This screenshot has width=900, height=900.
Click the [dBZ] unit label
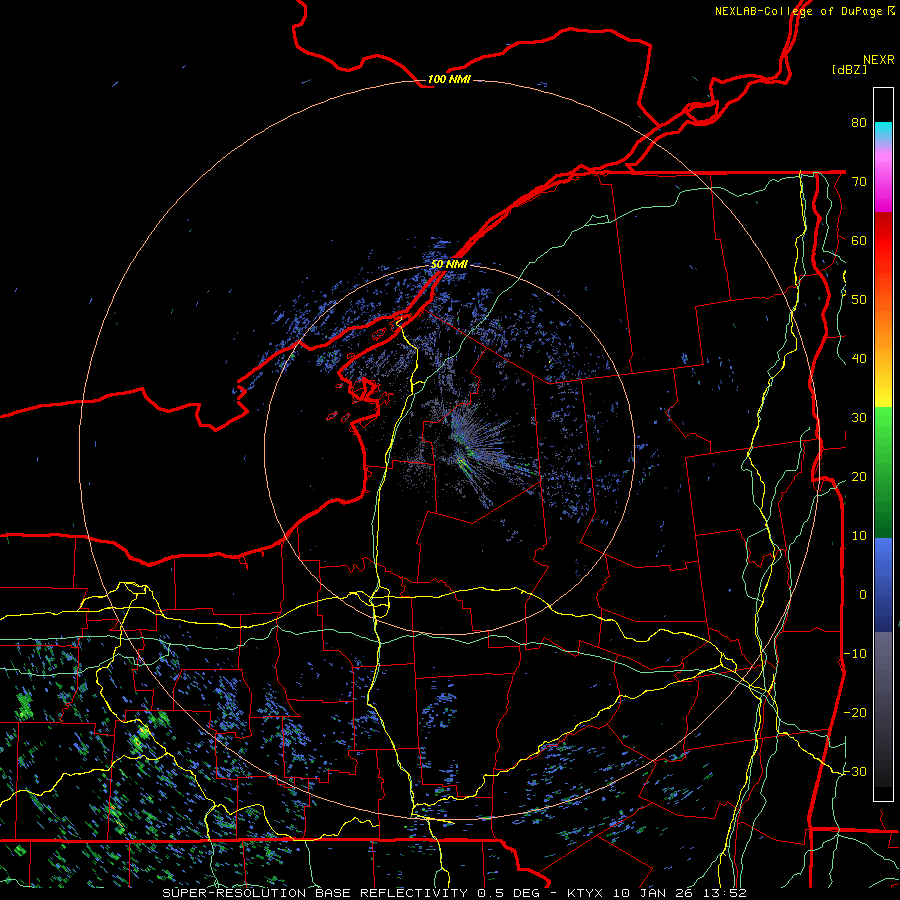(849, 70)
